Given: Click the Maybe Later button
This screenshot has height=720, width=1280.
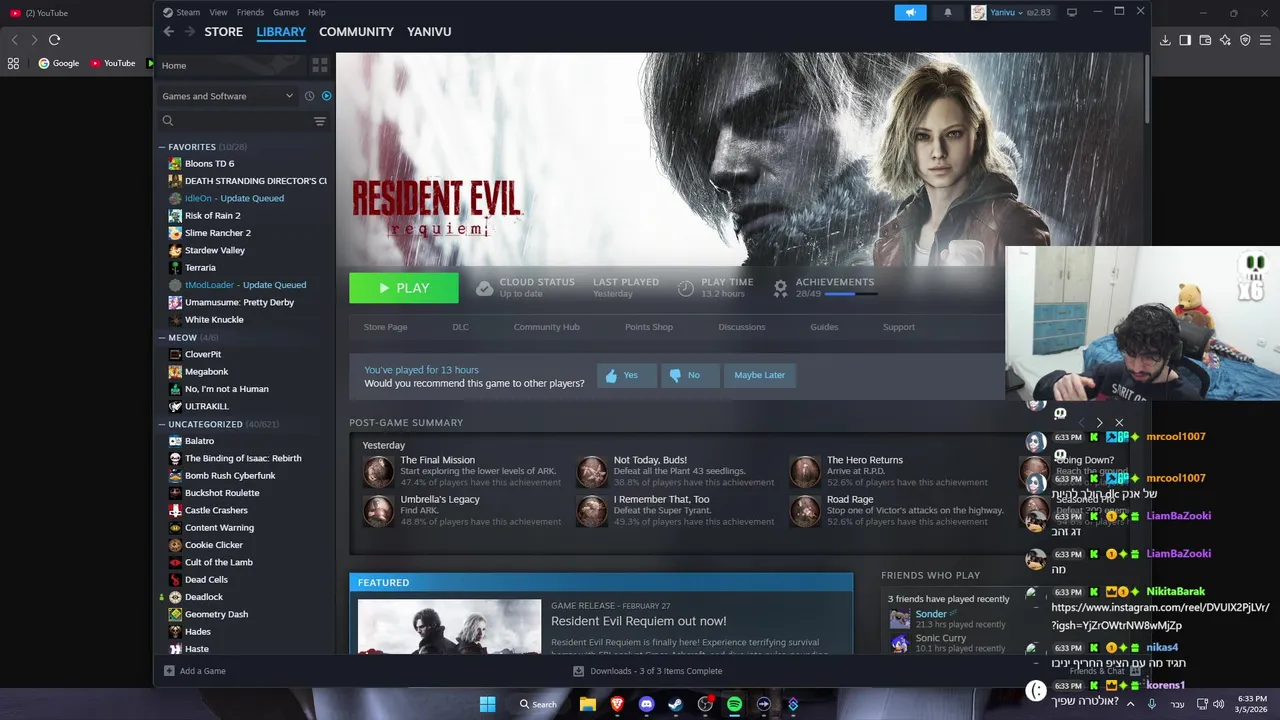Looking at the screenshot, I should [760, 375].
